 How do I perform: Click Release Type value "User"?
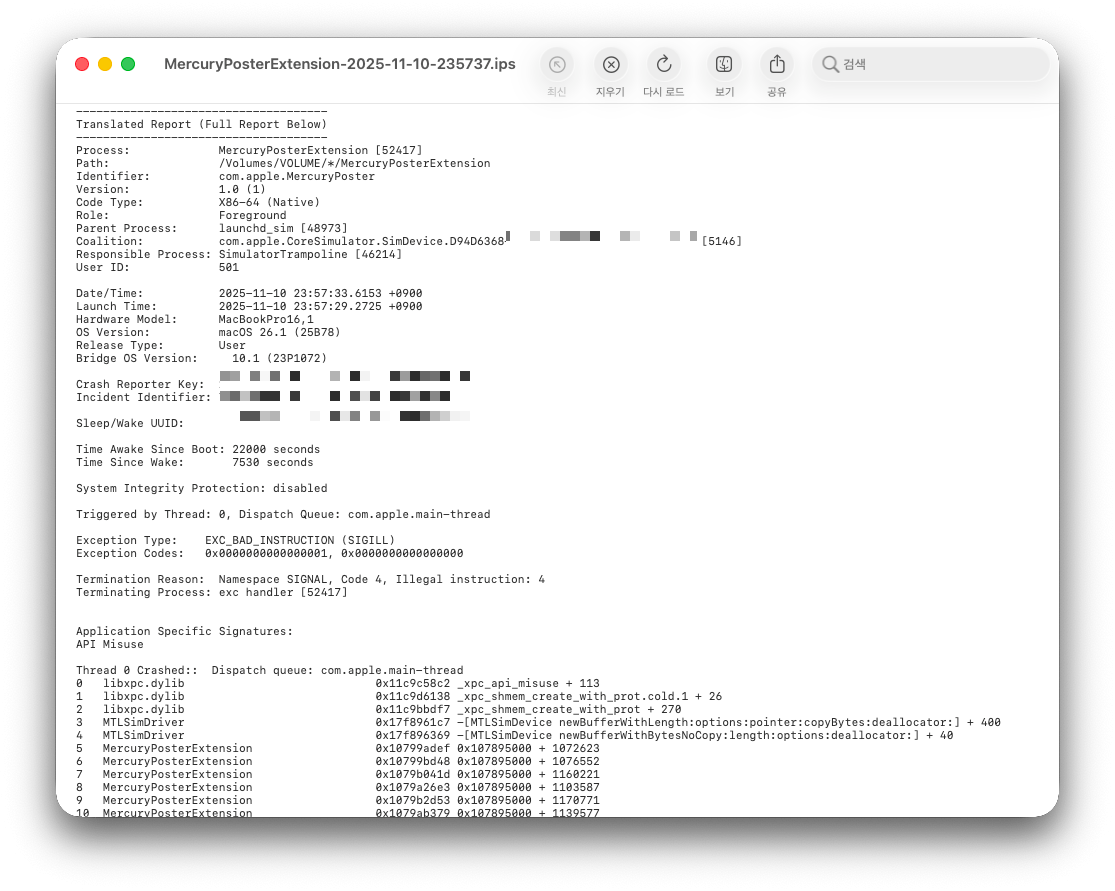[232, 345]
